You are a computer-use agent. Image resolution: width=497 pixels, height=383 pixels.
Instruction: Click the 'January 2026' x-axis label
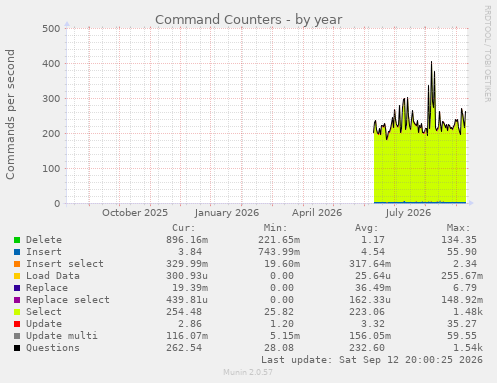[x=227, y=213]
